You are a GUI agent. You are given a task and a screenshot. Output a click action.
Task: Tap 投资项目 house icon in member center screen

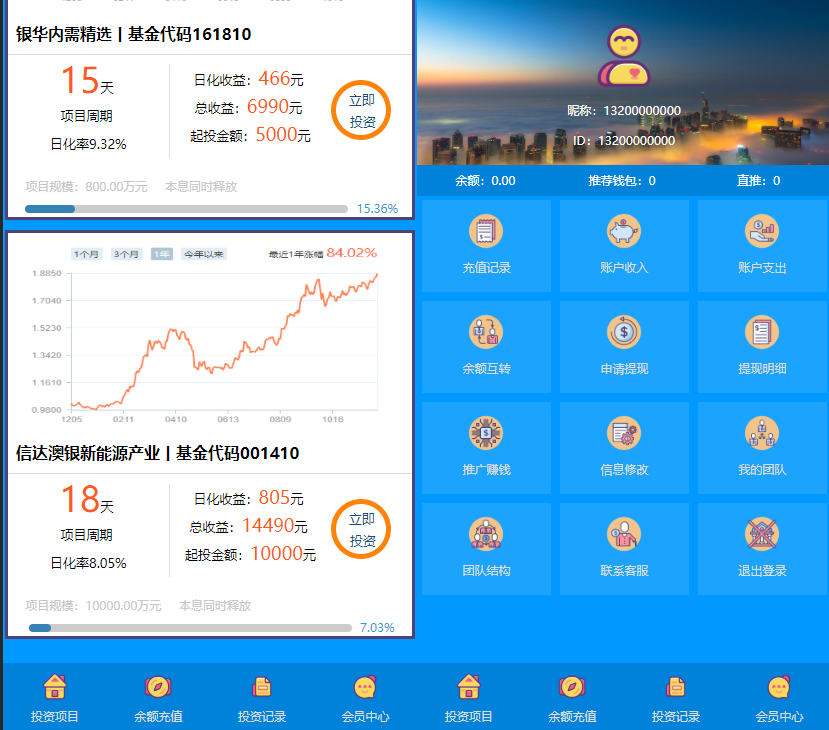pos(468,687)
